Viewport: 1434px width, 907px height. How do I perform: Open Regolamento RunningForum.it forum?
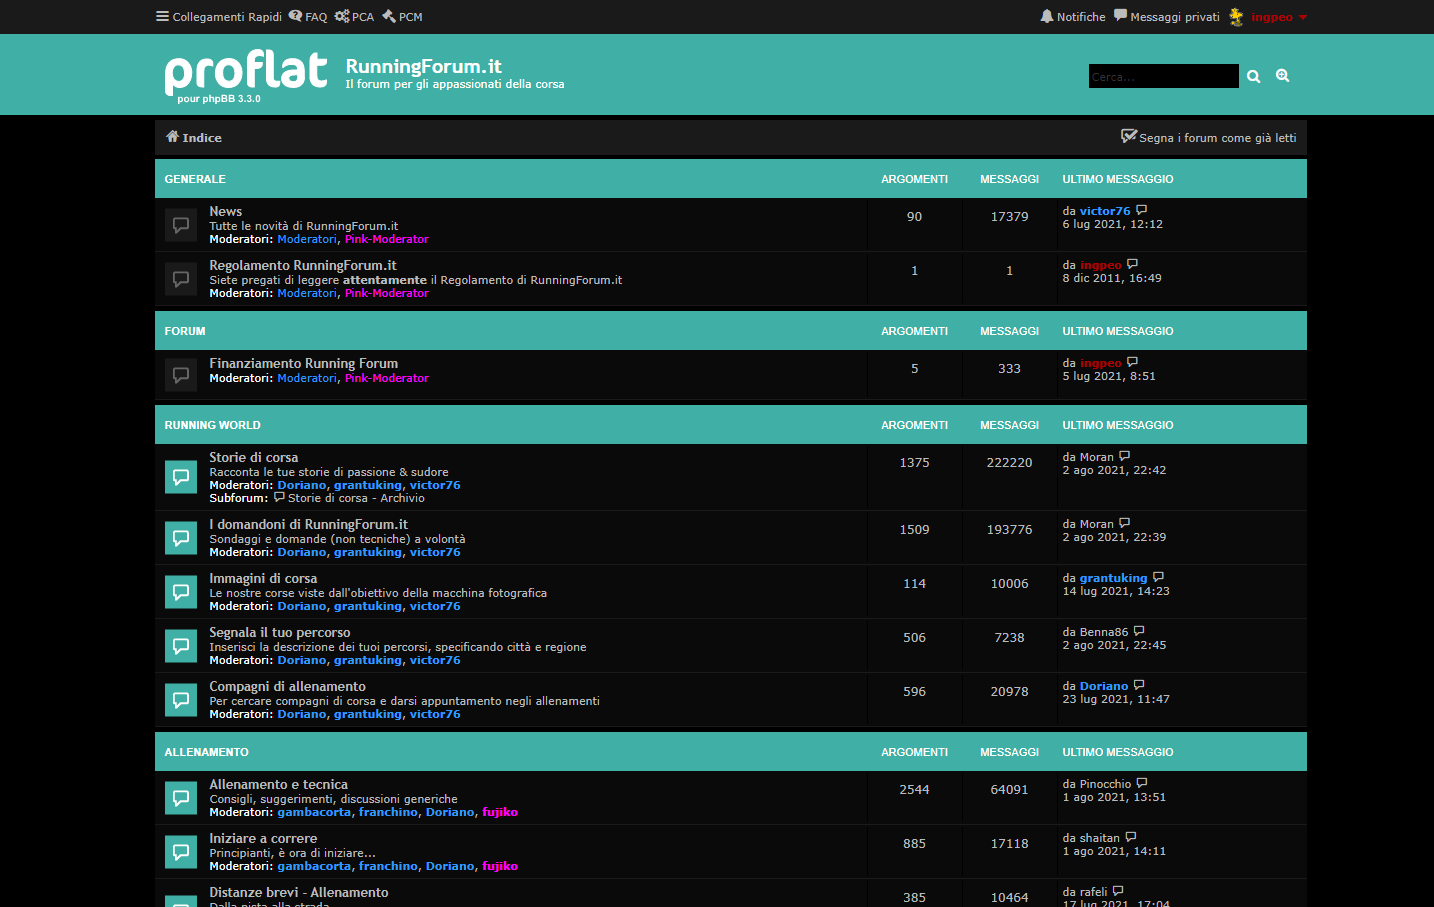303,265
